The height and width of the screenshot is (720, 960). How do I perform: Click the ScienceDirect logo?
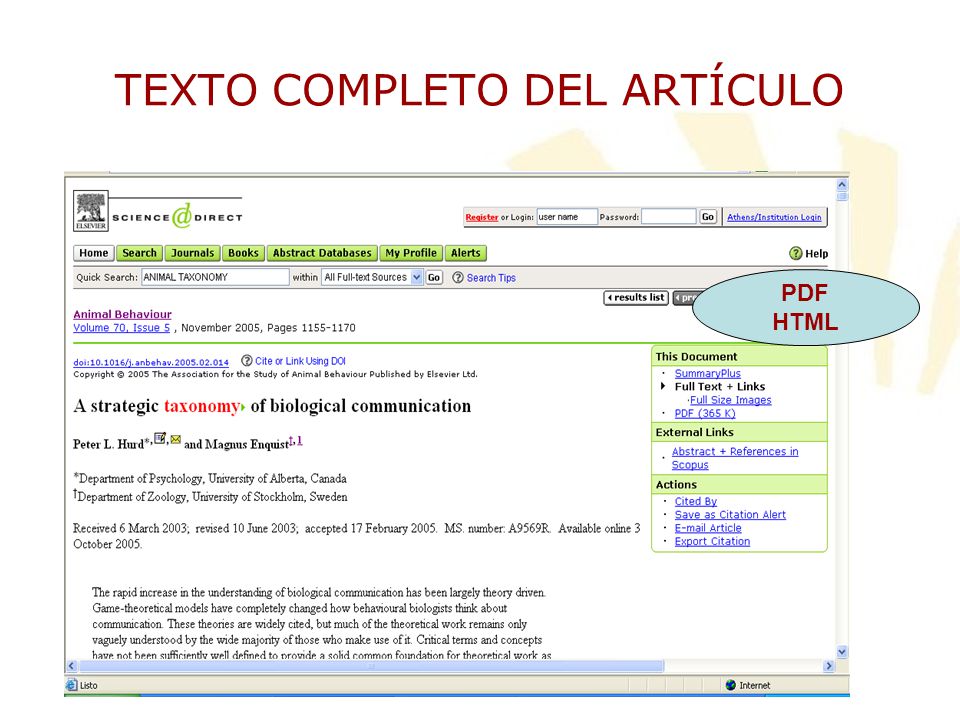(x=177, y=216)
